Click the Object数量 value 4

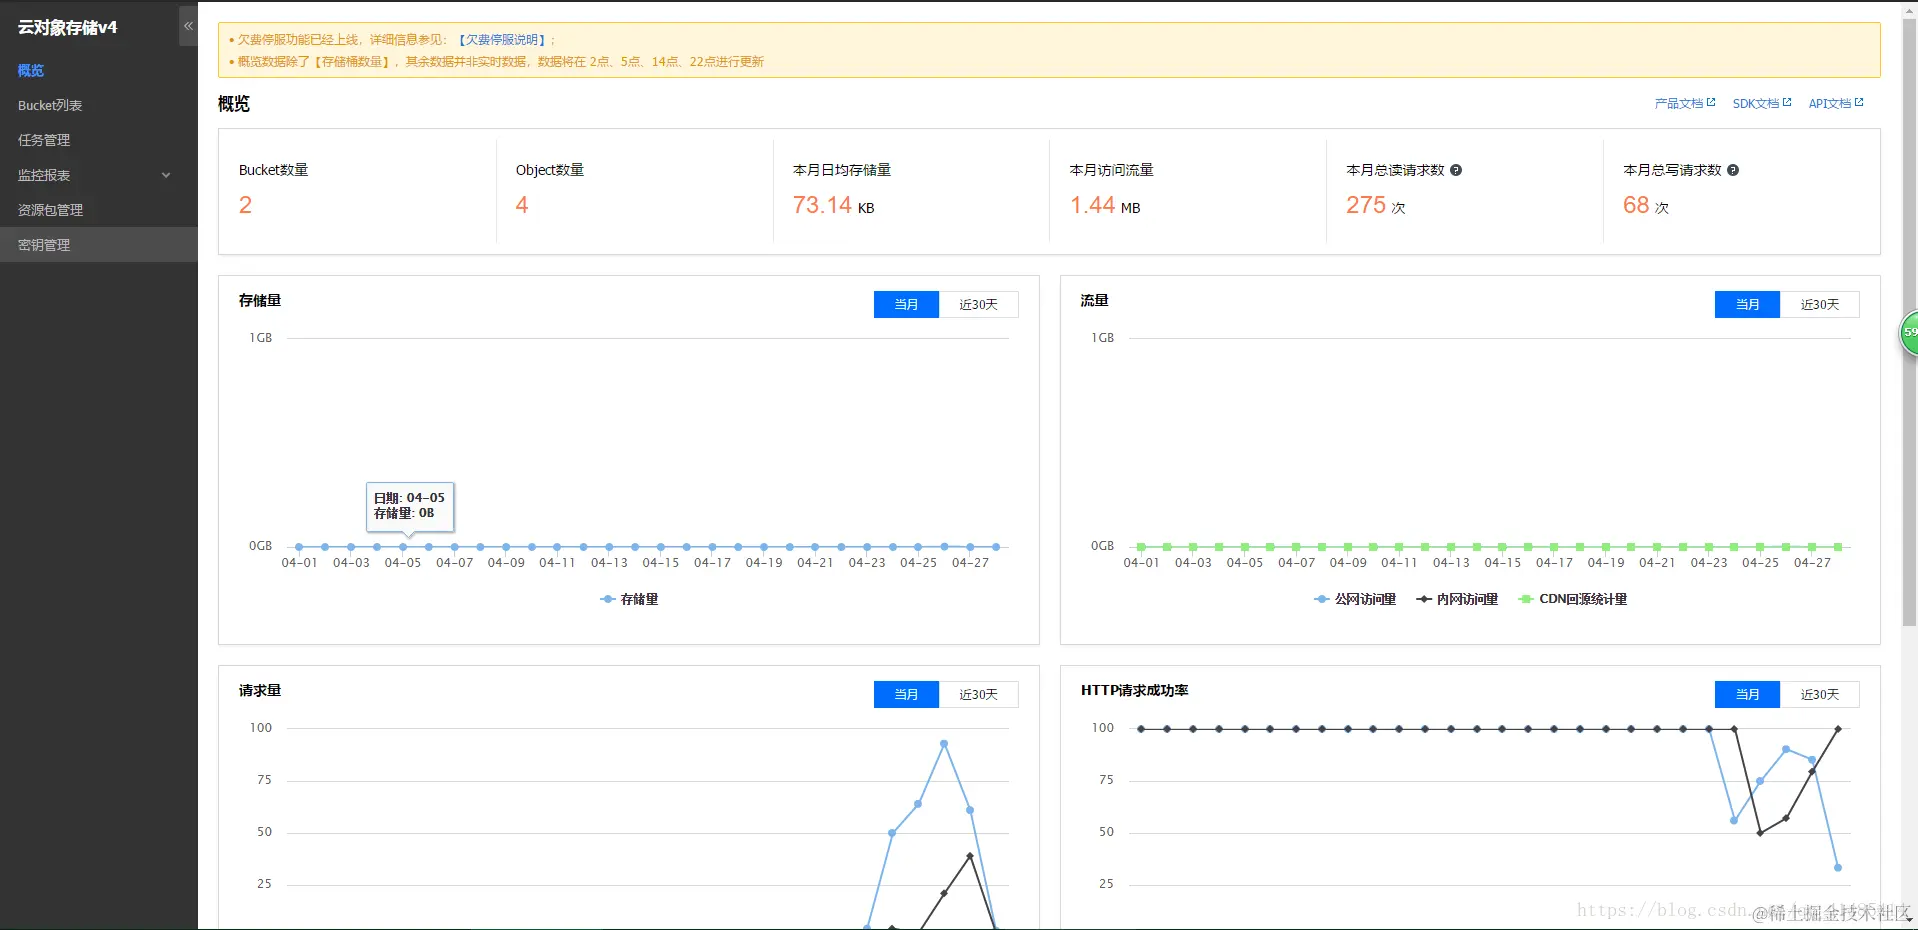pos(522,205)
